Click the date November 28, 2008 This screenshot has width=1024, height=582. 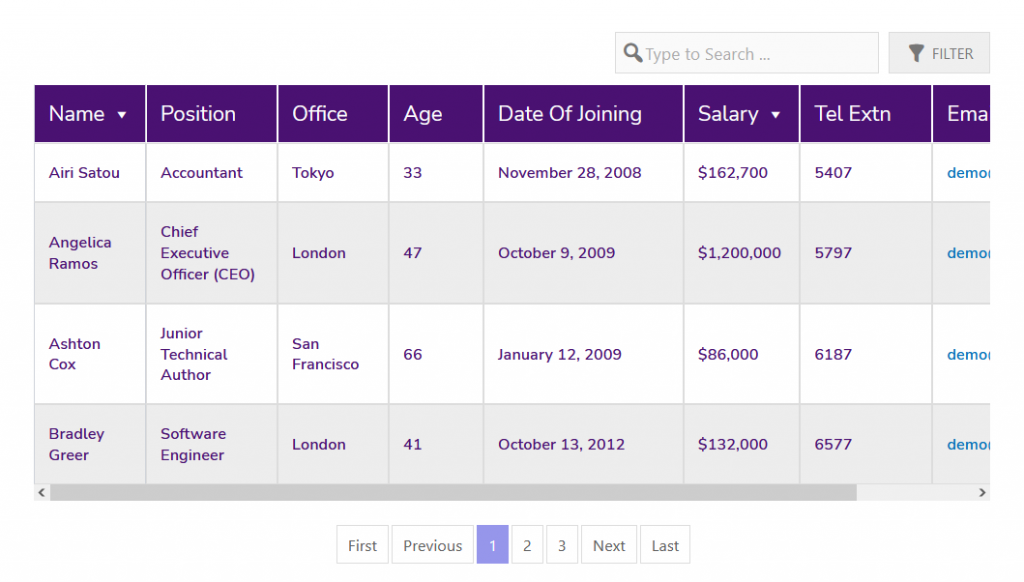coord(569,172)
